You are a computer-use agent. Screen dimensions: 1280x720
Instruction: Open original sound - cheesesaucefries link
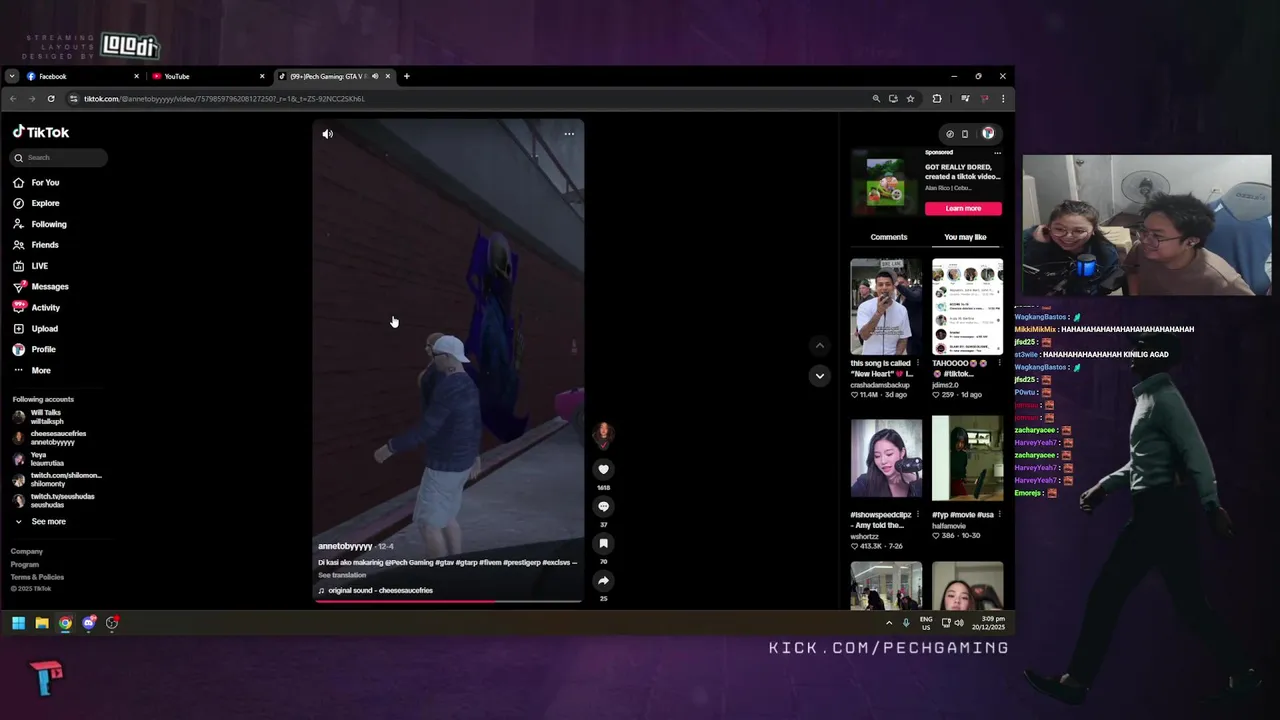(x=380, y=591)
